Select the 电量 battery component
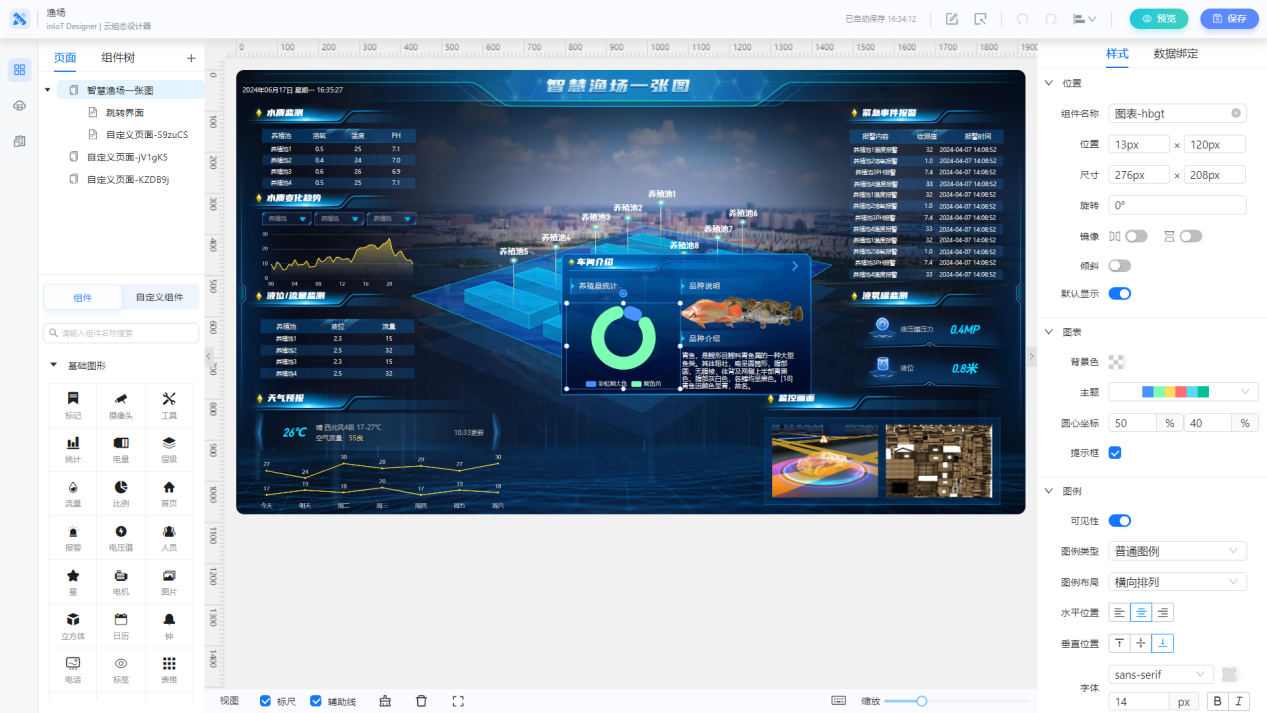The height and width of the screenshot is (713, 1267). [x=121, y=449]
